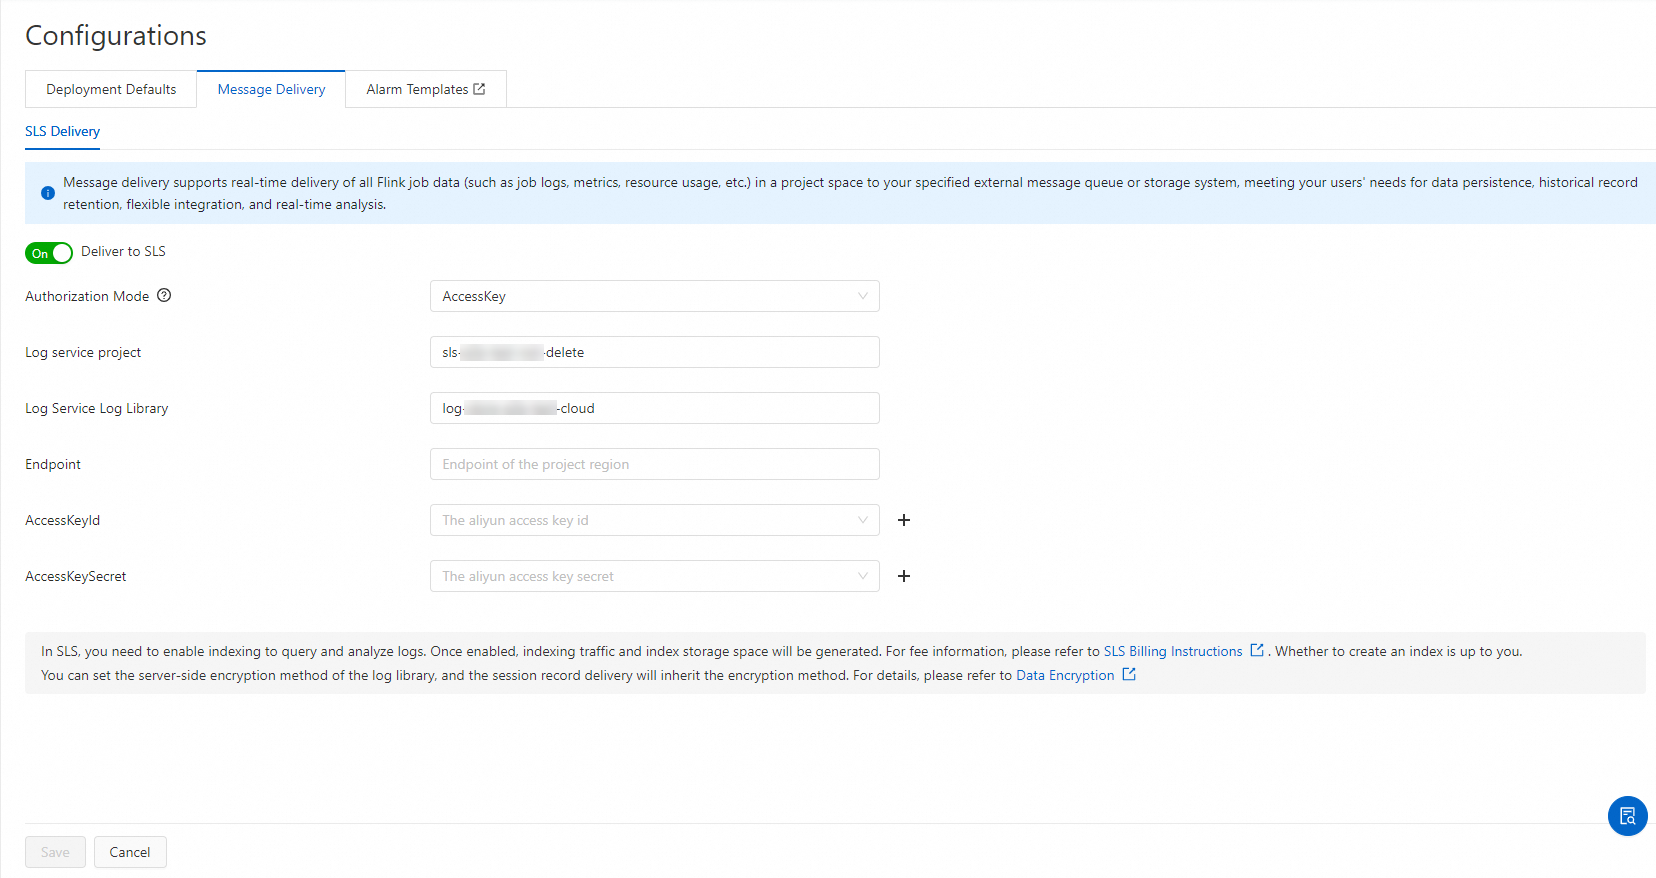The width and height of the screenshot is (1656, 878).
Task: Click the Alarm Templates external link icon
Action: point(480,89)
